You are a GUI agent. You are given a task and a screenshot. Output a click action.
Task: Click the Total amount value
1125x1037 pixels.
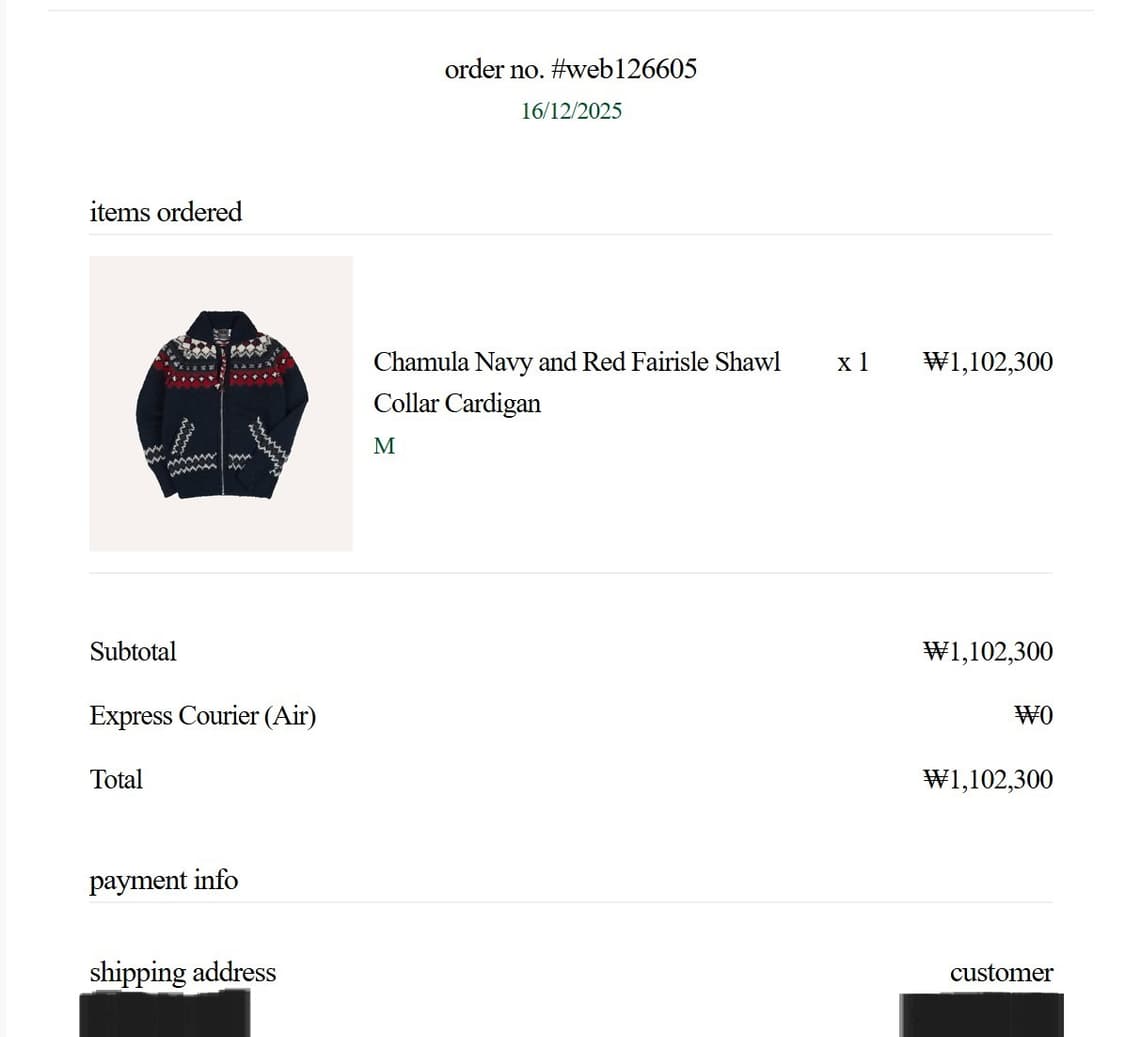[987, 780]
